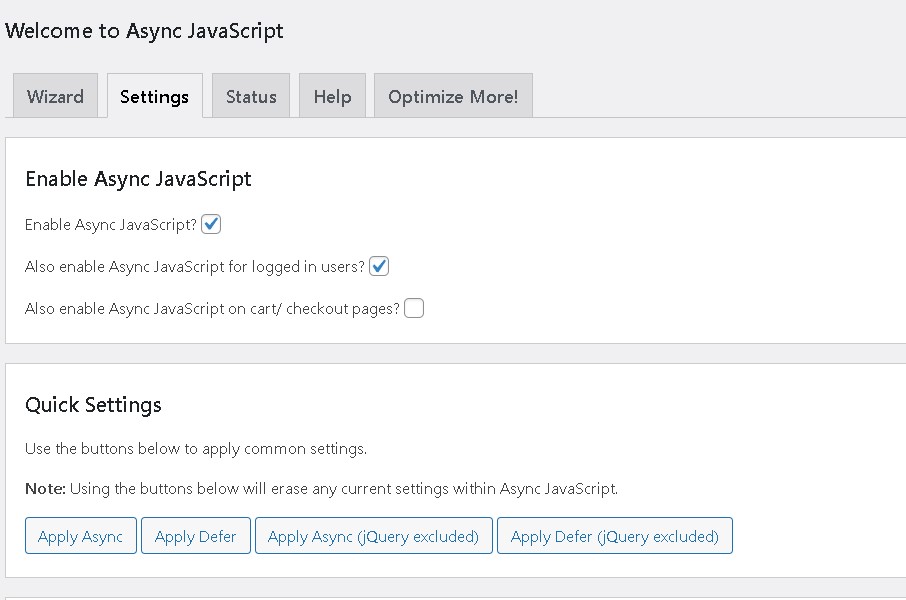Apply Defer with jQuery excluded
The height and width of the screenshot is (600, 906).
[x=614, y=536]
